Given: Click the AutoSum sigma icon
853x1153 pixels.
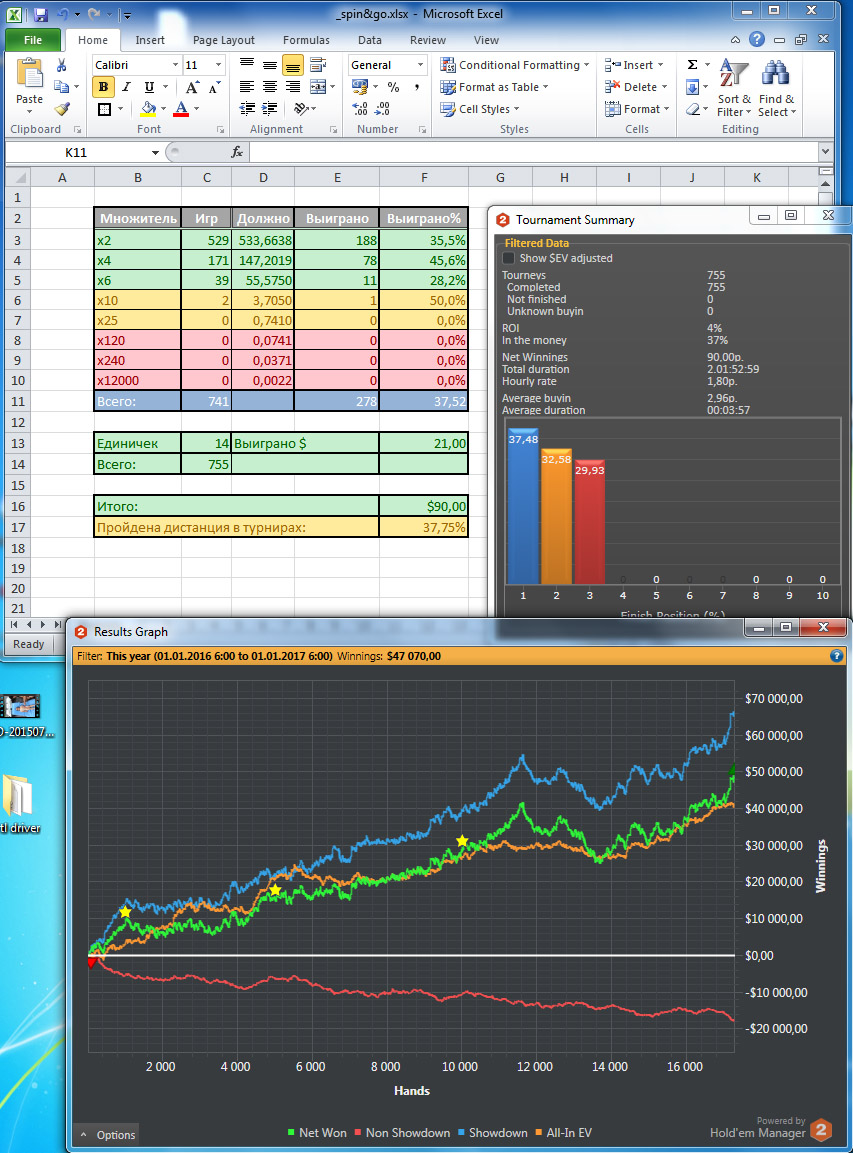Looking at the screenshot, I should point(692,65).
